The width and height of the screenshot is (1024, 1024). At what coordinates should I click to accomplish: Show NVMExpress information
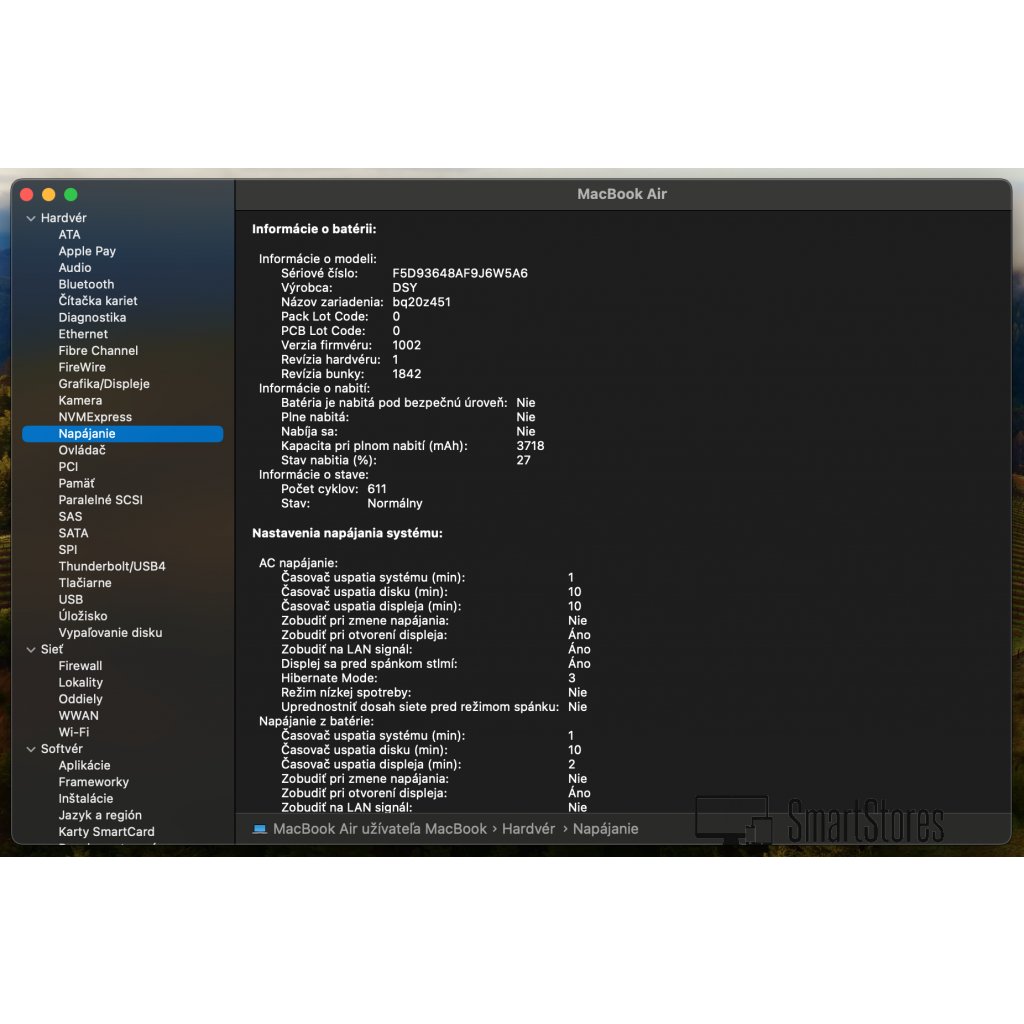(95, 417)
